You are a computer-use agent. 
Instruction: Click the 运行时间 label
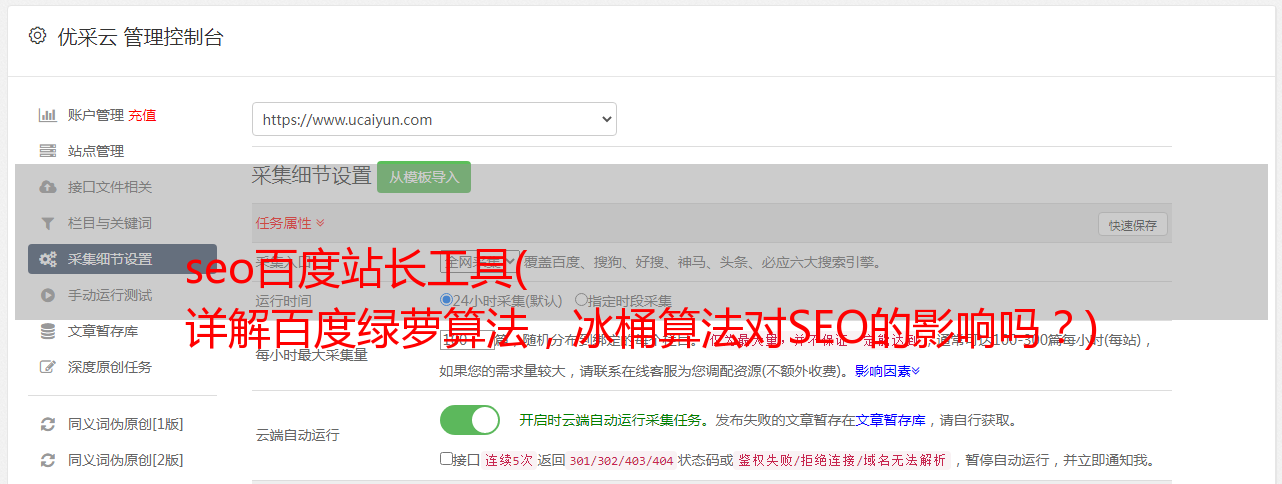pos(283,300)
